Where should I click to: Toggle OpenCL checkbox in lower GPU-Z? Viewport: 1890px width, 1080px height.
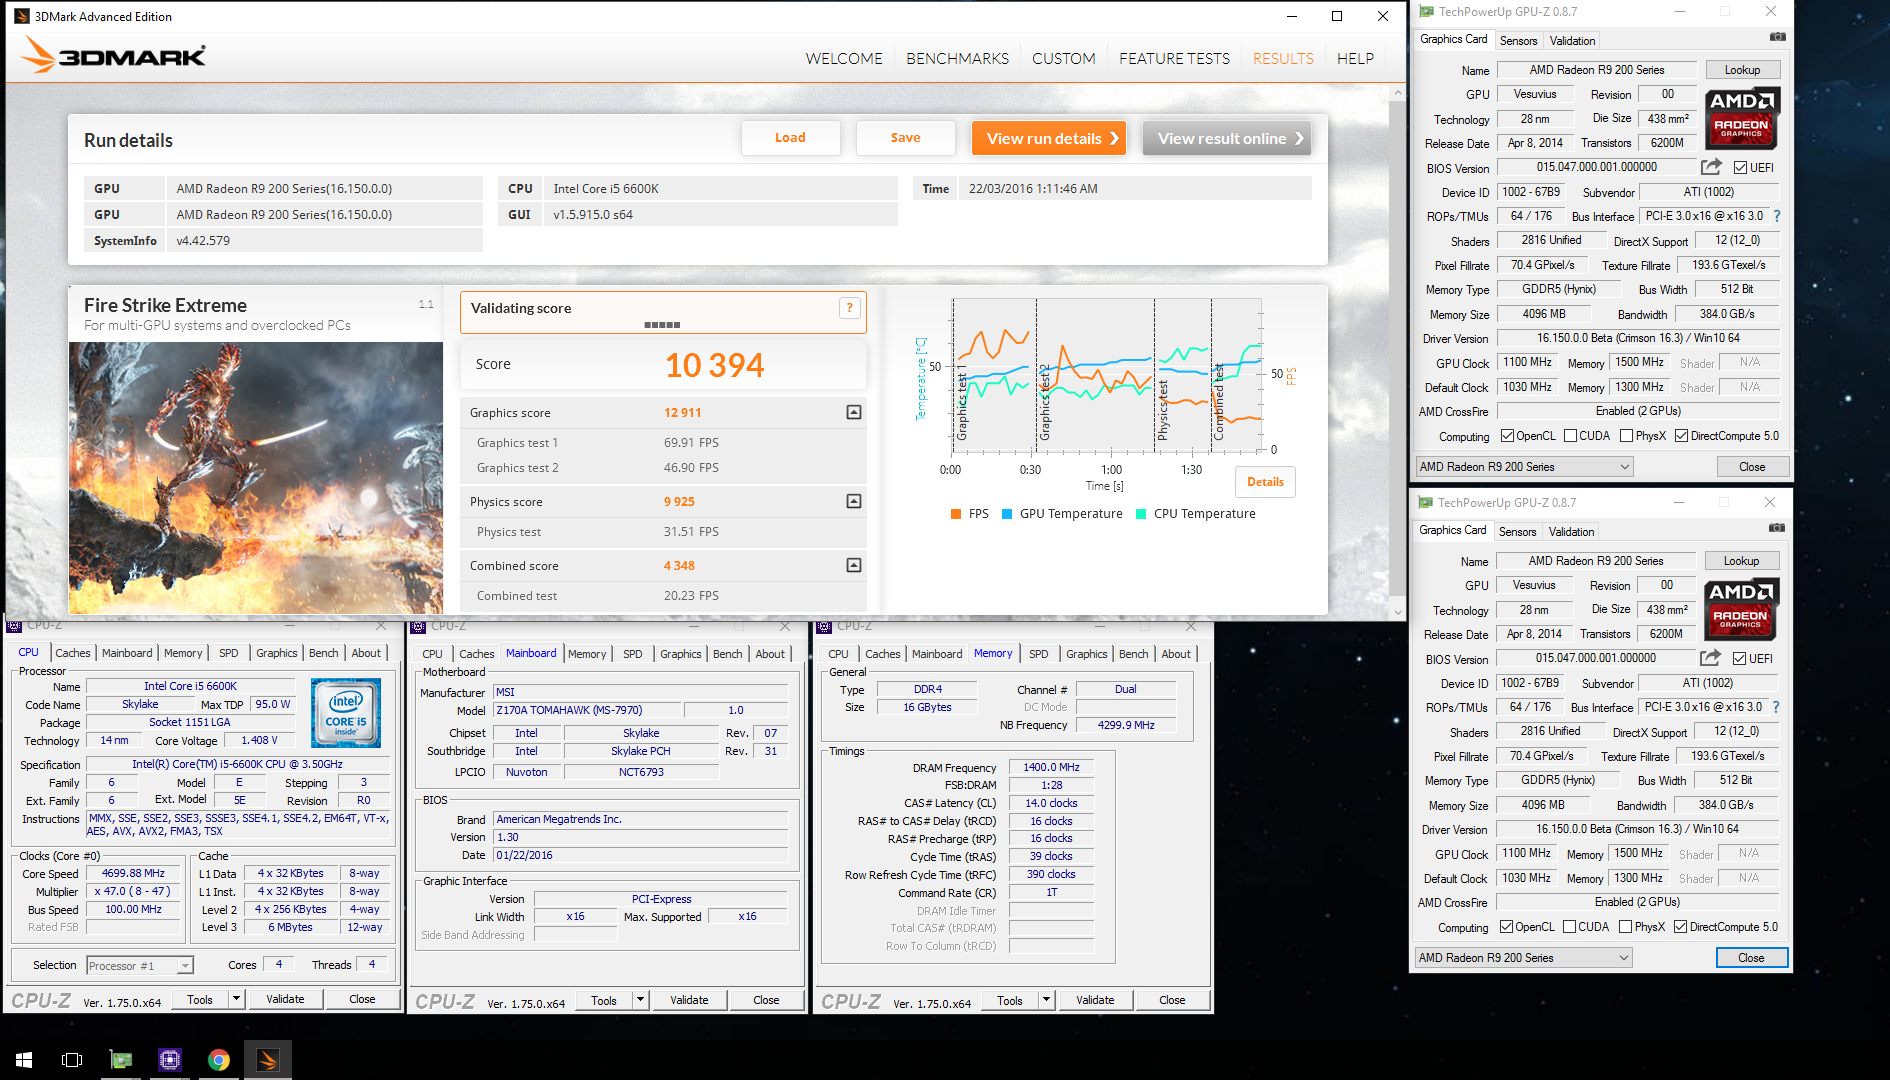point(1507,927)
